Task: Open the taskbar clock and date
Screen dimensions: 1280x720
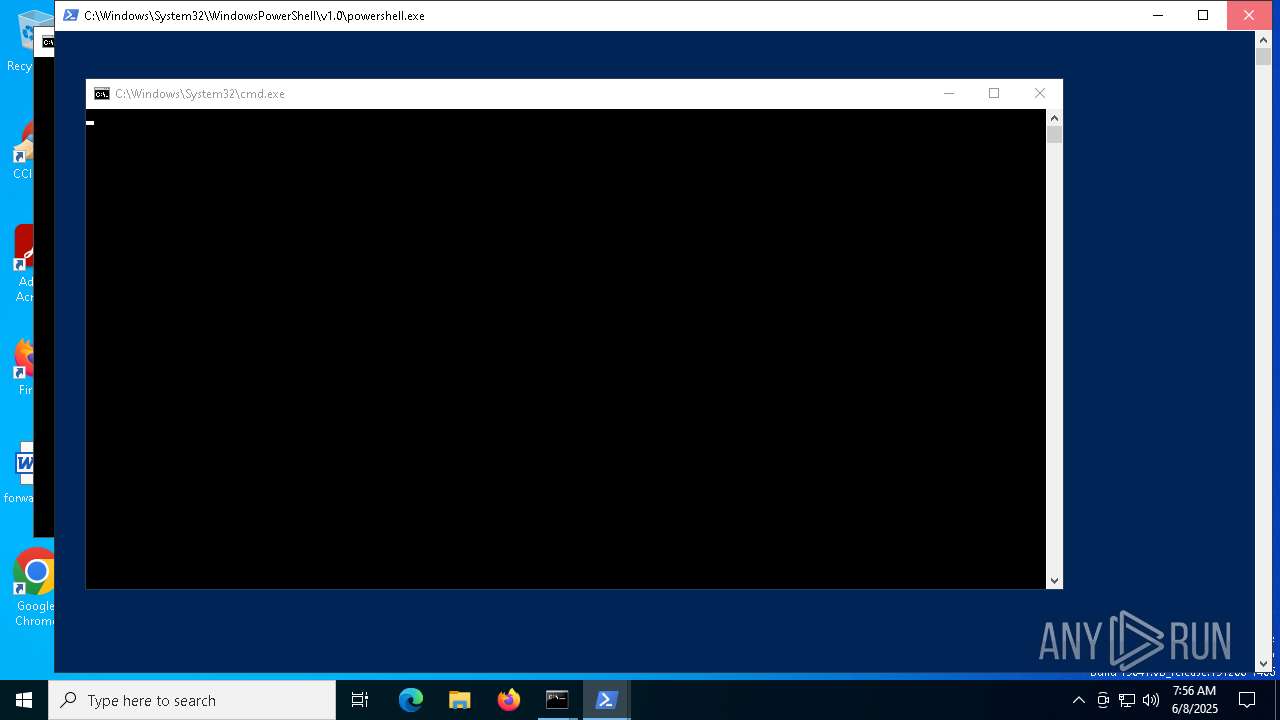Action: [1195, 700]
